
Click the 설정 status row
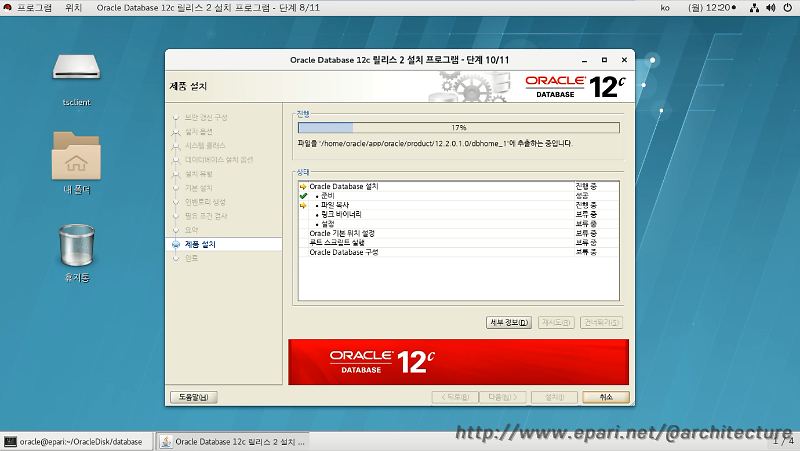pos(459,224)
